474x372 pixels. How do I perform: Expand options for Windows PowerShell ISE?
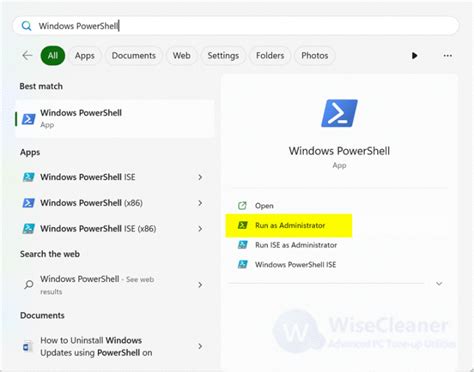point(200,177)
